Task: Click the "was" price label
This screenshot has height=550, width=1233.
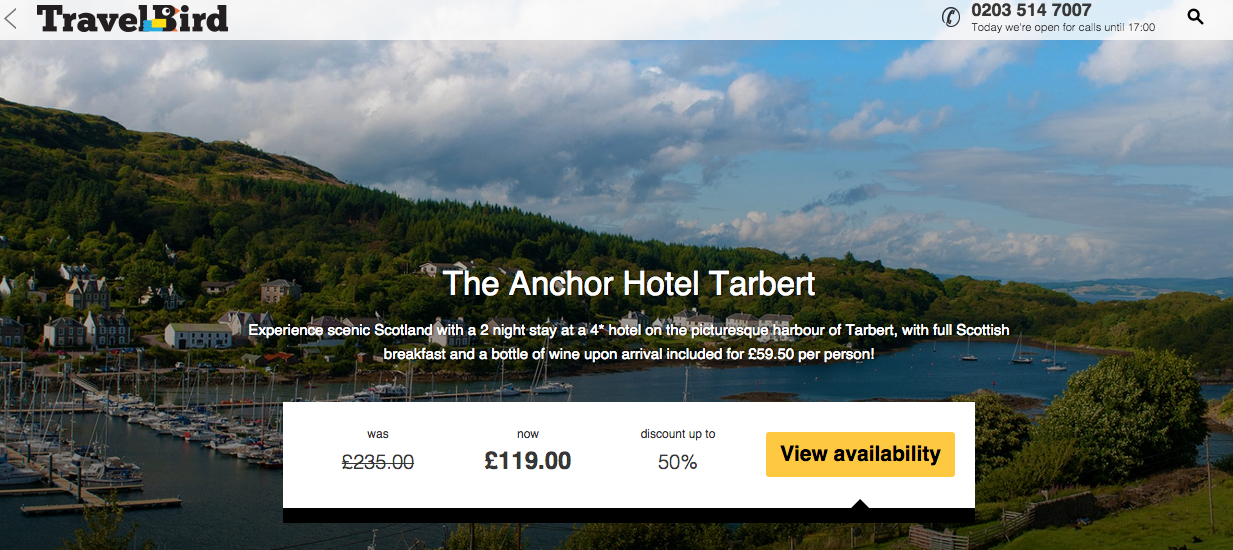Action: [x=378, y=434]
